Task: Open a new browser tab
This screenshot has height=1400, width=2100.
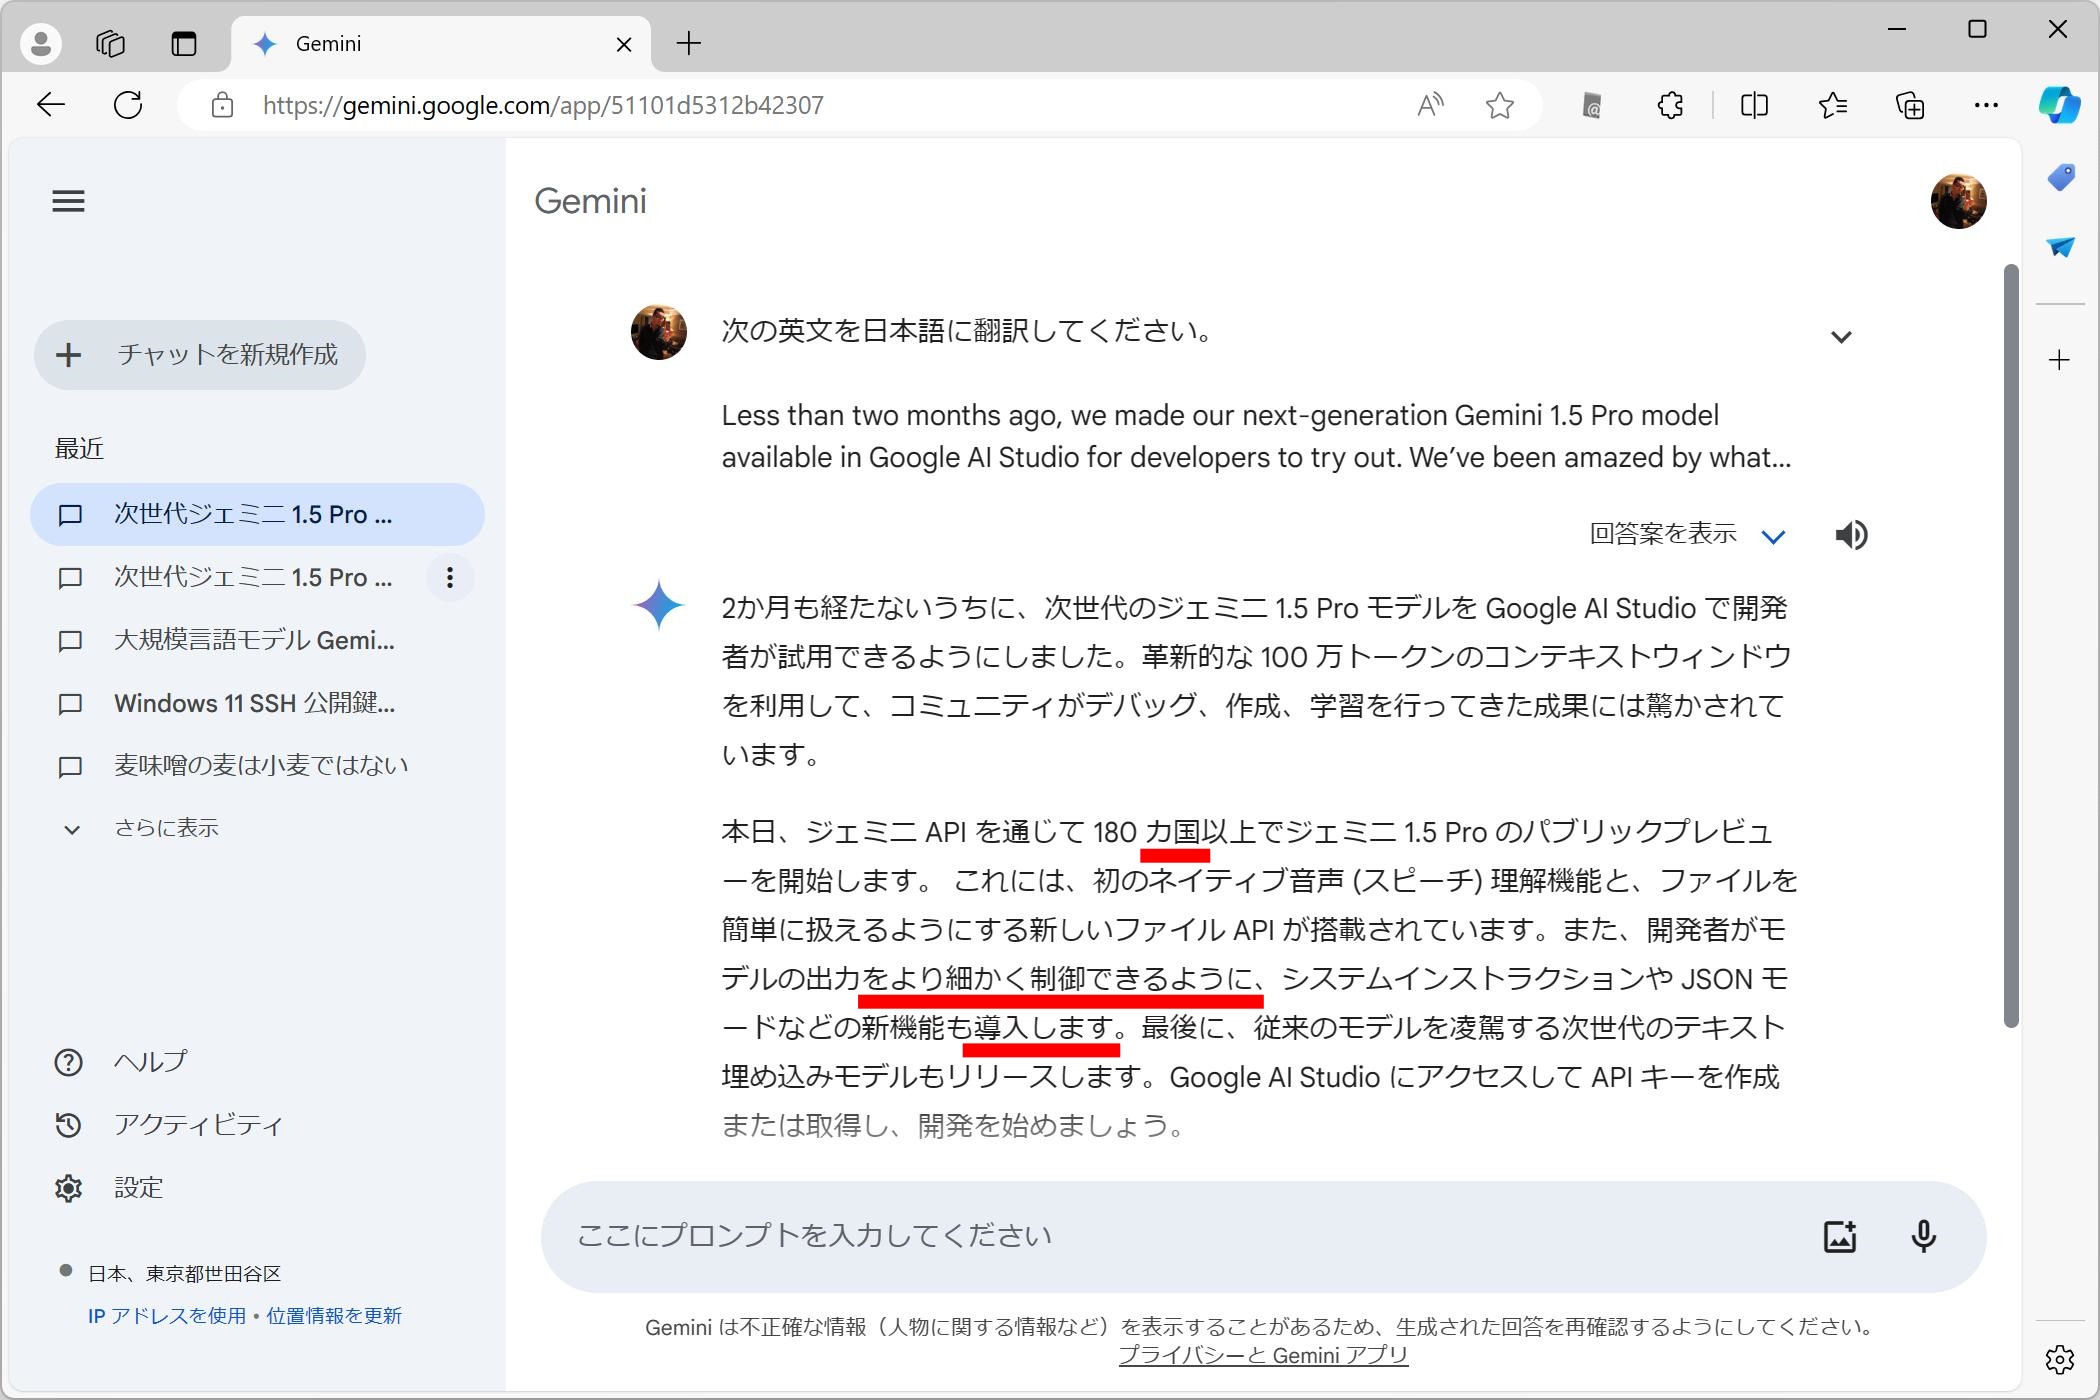Action: (x=689, y=43)
